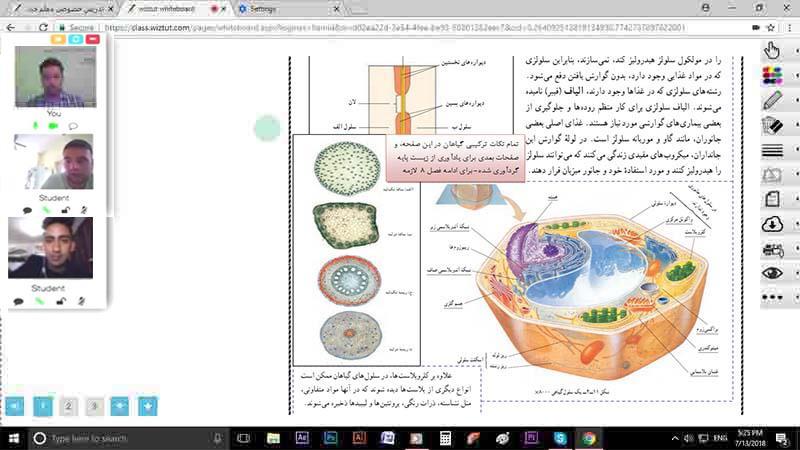Toggle the first student's unlock permission icon
The image size is (800, 450).
click(63, 210)
